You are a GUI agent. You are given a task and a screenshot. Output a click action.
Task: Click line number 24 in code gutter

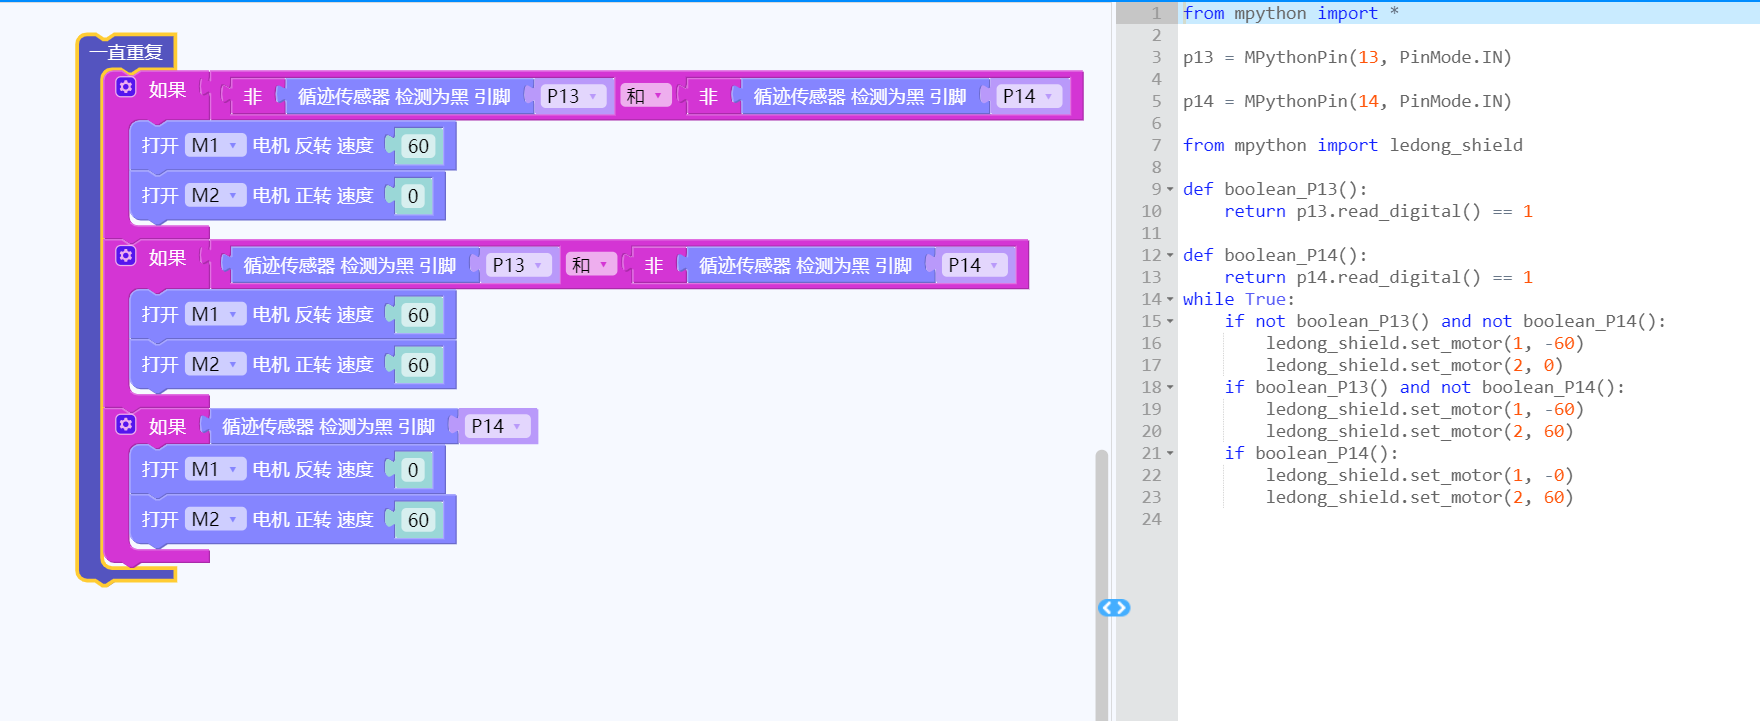[1151, 519]
